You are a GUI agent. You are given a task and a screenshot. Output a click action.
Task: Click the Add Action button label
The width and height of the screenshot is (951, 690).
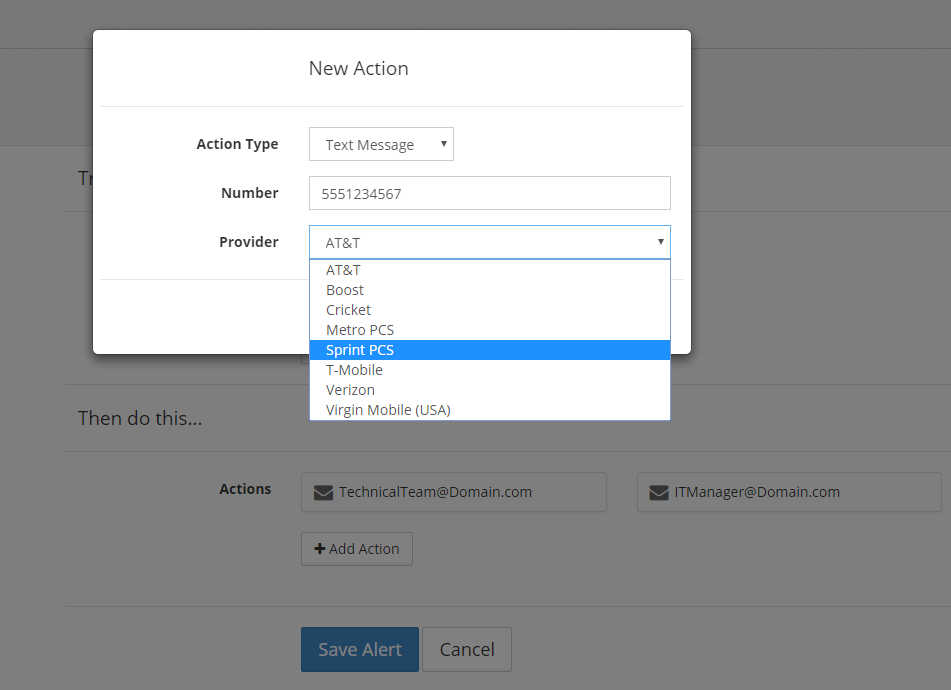(364, 549)
